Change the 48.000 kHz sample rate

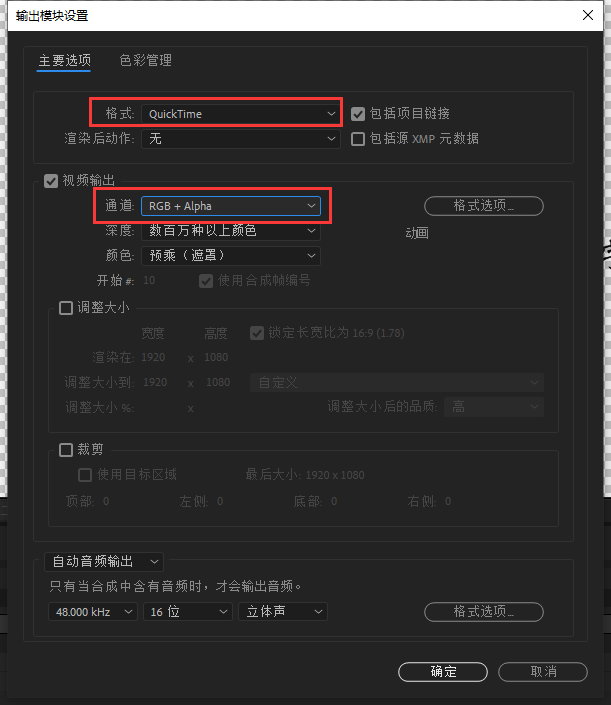tap(93, 611)
